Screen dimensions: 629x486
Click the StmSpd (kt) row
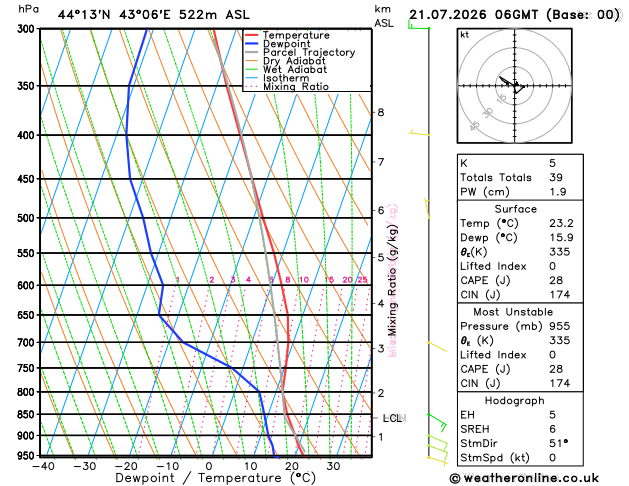point(520,458)
